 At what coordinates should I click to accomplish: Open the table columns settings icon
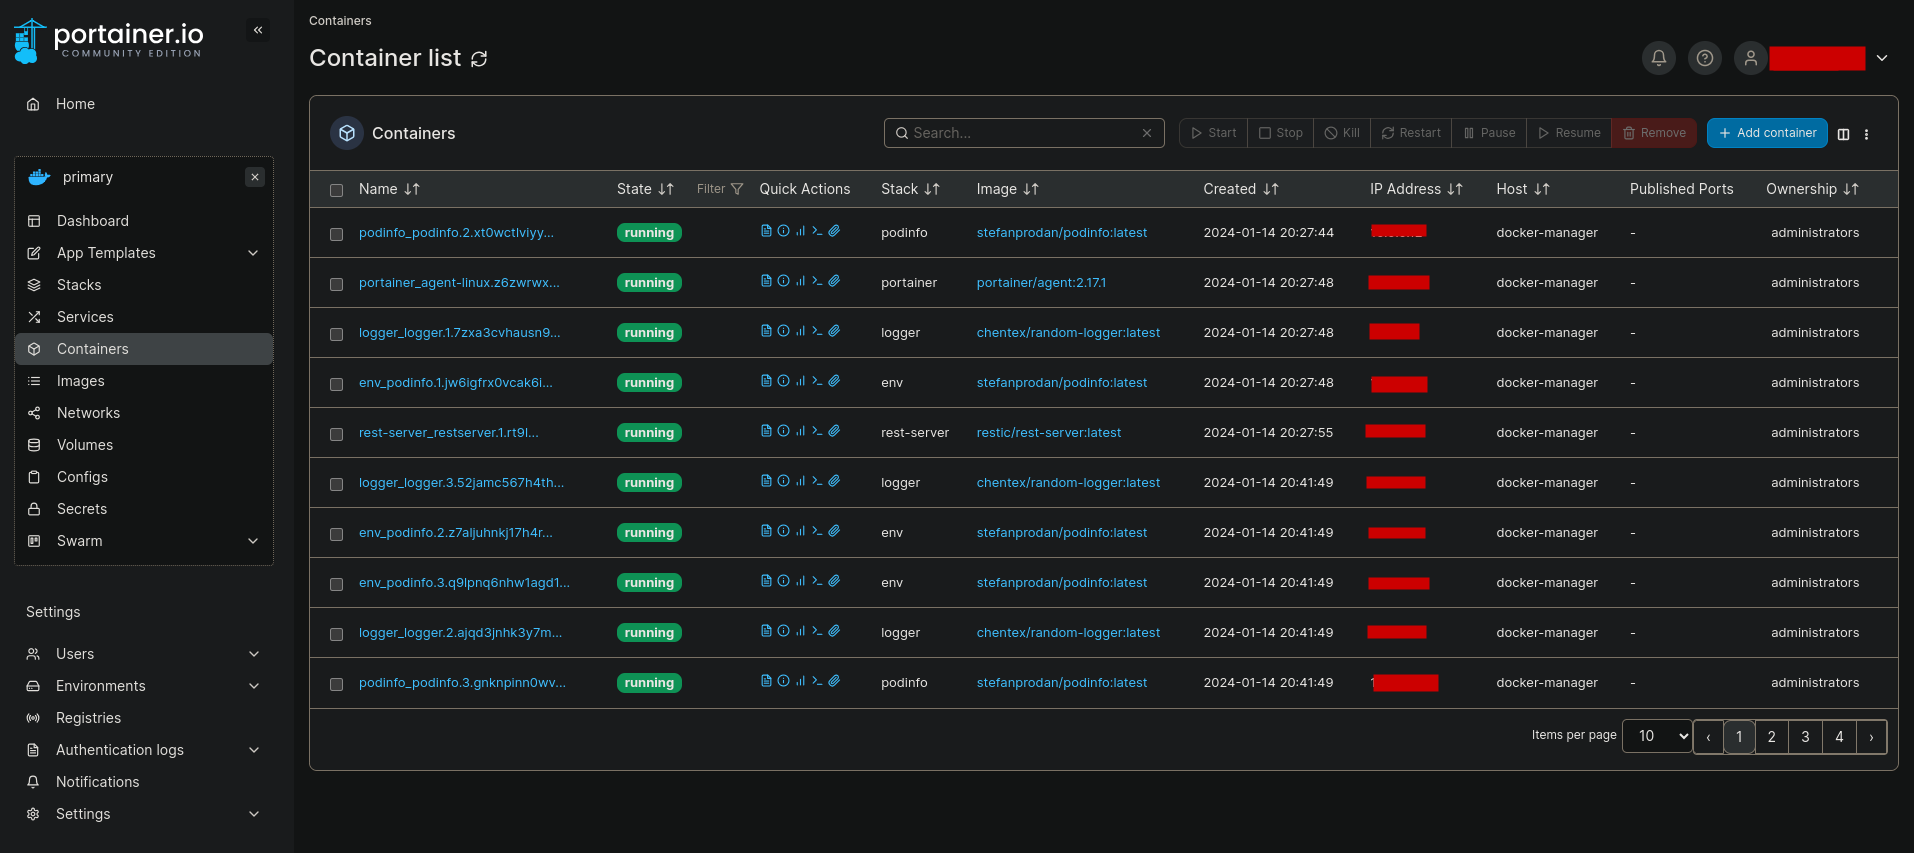[1843, 134]
